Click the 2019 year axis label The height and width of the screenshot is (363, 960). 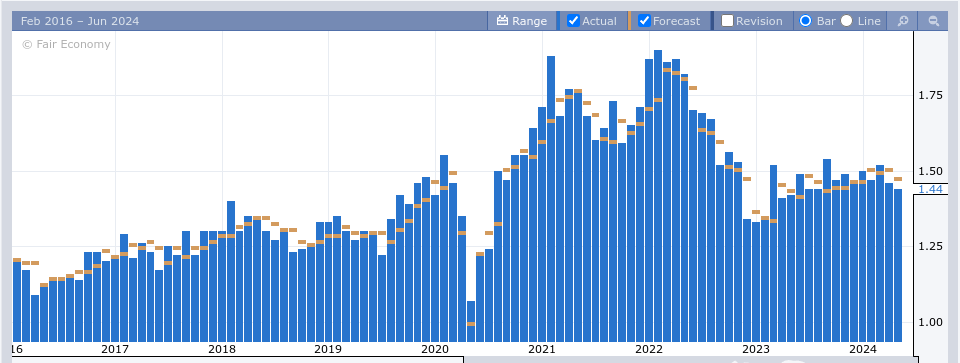click(328, 349)
